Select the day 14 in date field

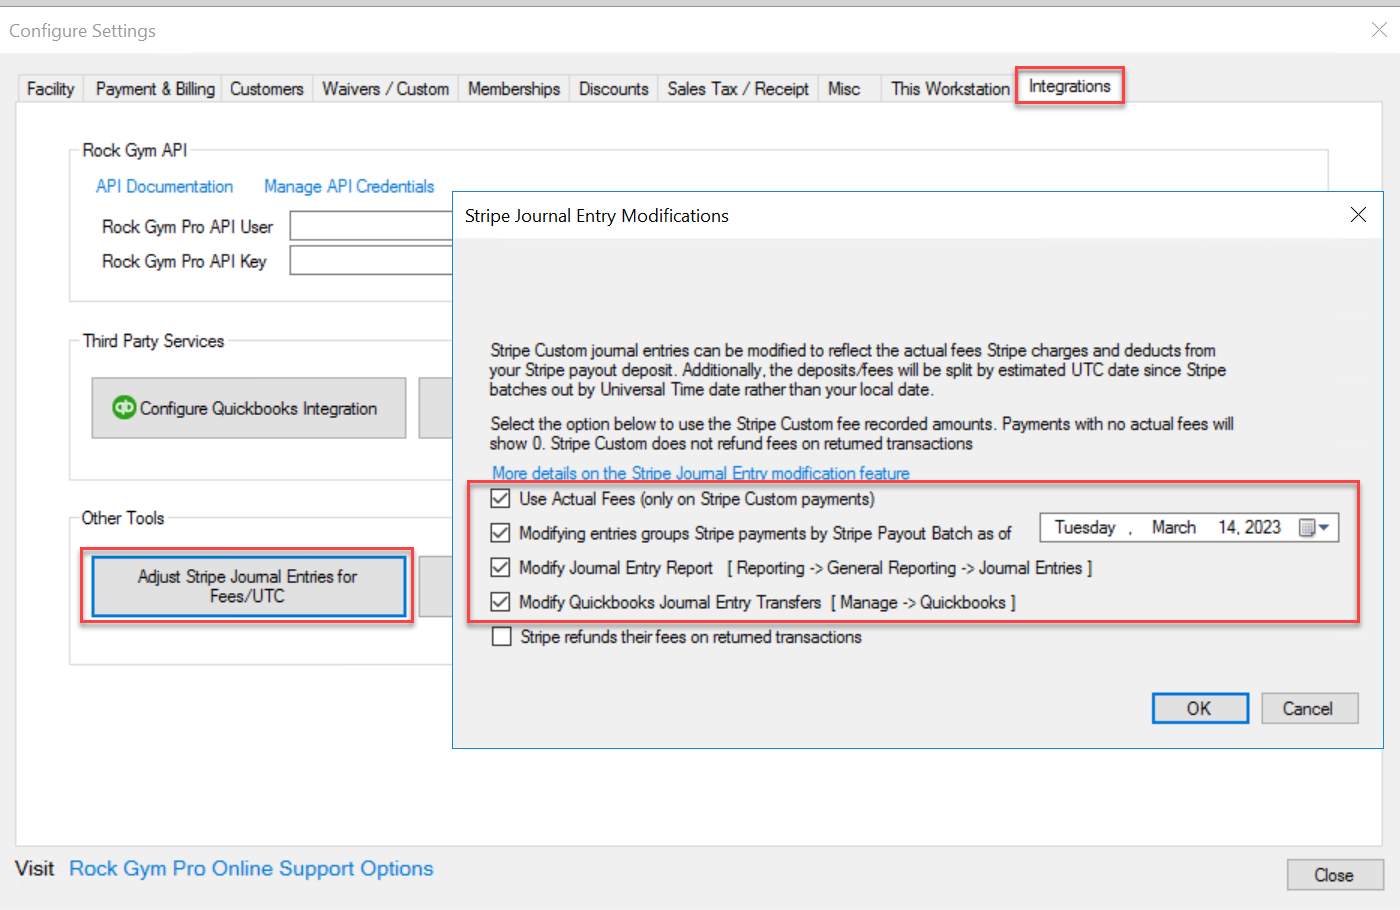tap(1227, 527)
